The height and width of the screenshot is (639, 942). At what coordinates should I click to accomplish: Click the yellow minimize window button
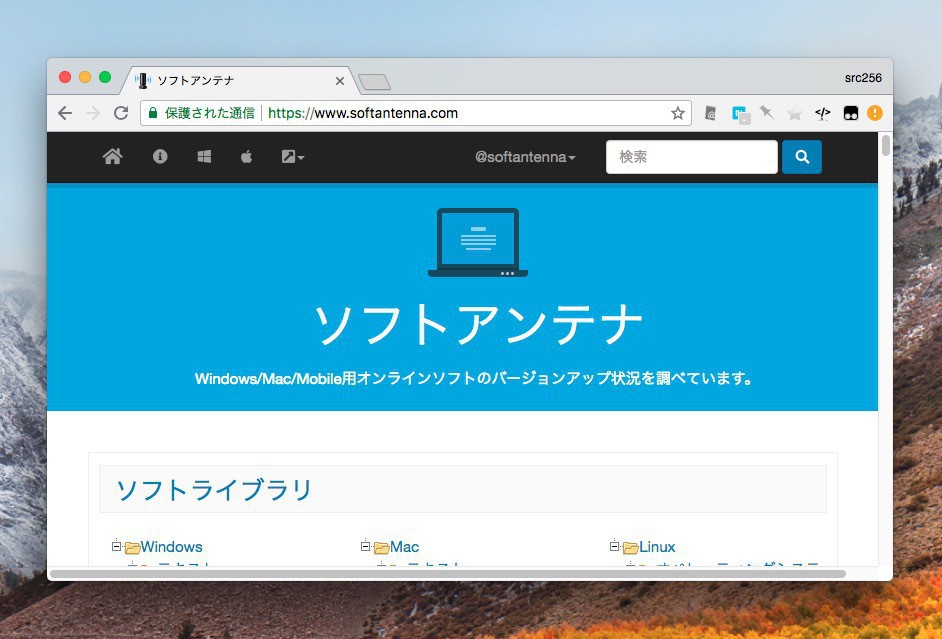[x=85, y=77]
